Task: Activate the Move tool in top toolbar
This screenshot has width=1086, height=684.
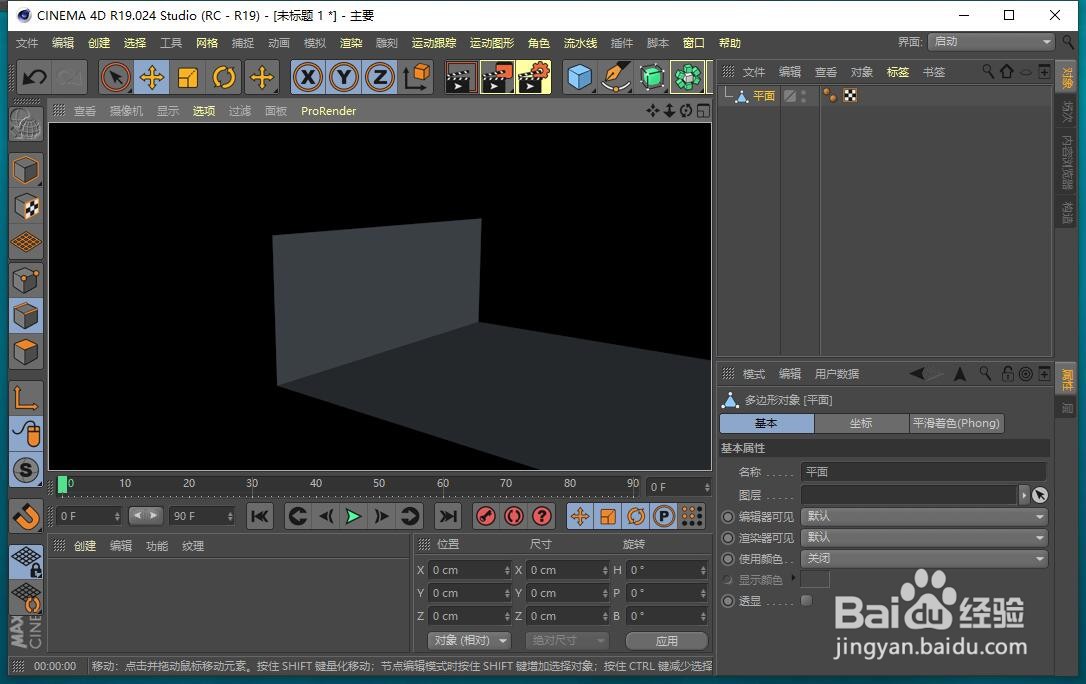Action: [x=152, y=77]
